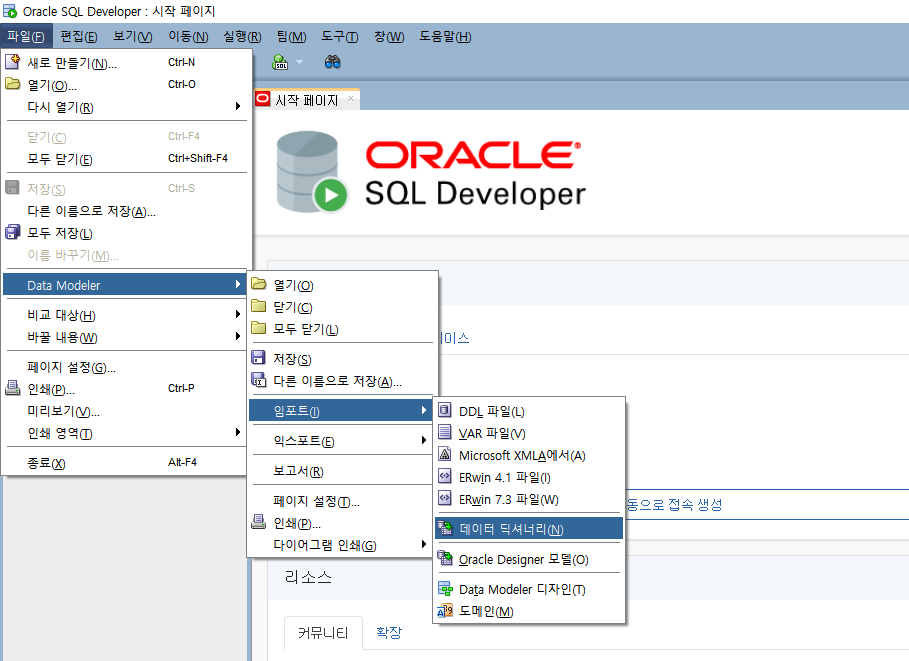
Task: Select Microsoft XMLA에서(A) import option
Action: tap(529, 455)
